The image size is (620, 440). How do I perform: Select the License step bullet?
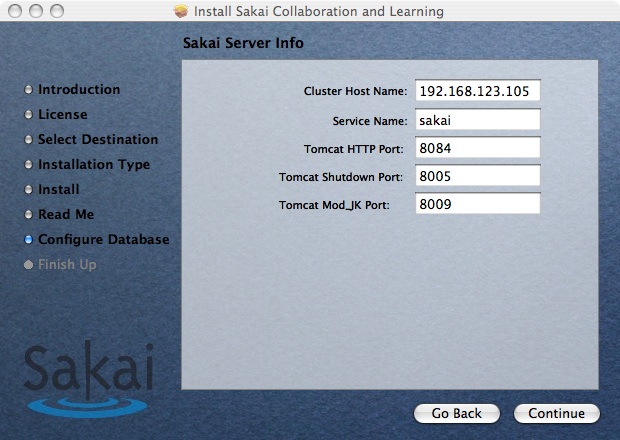28,115
